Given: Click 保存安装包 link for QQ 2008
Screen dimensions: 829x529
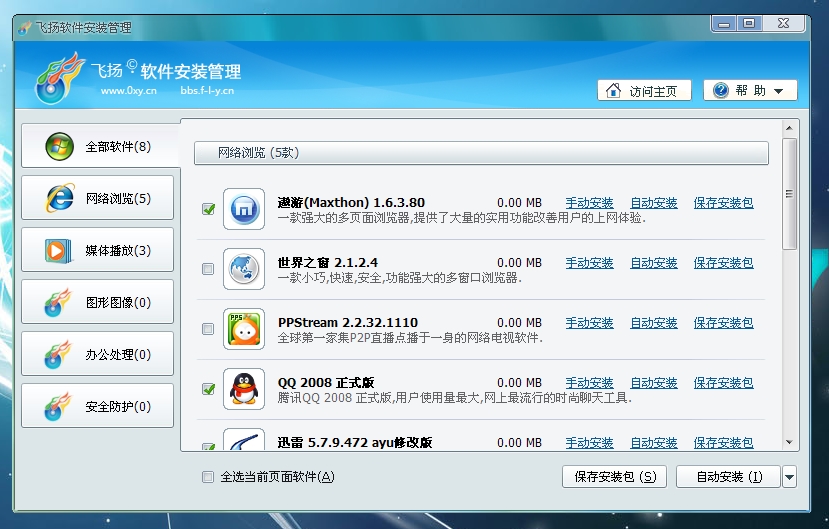Looking at the screenshot, I should pos(724,383).
